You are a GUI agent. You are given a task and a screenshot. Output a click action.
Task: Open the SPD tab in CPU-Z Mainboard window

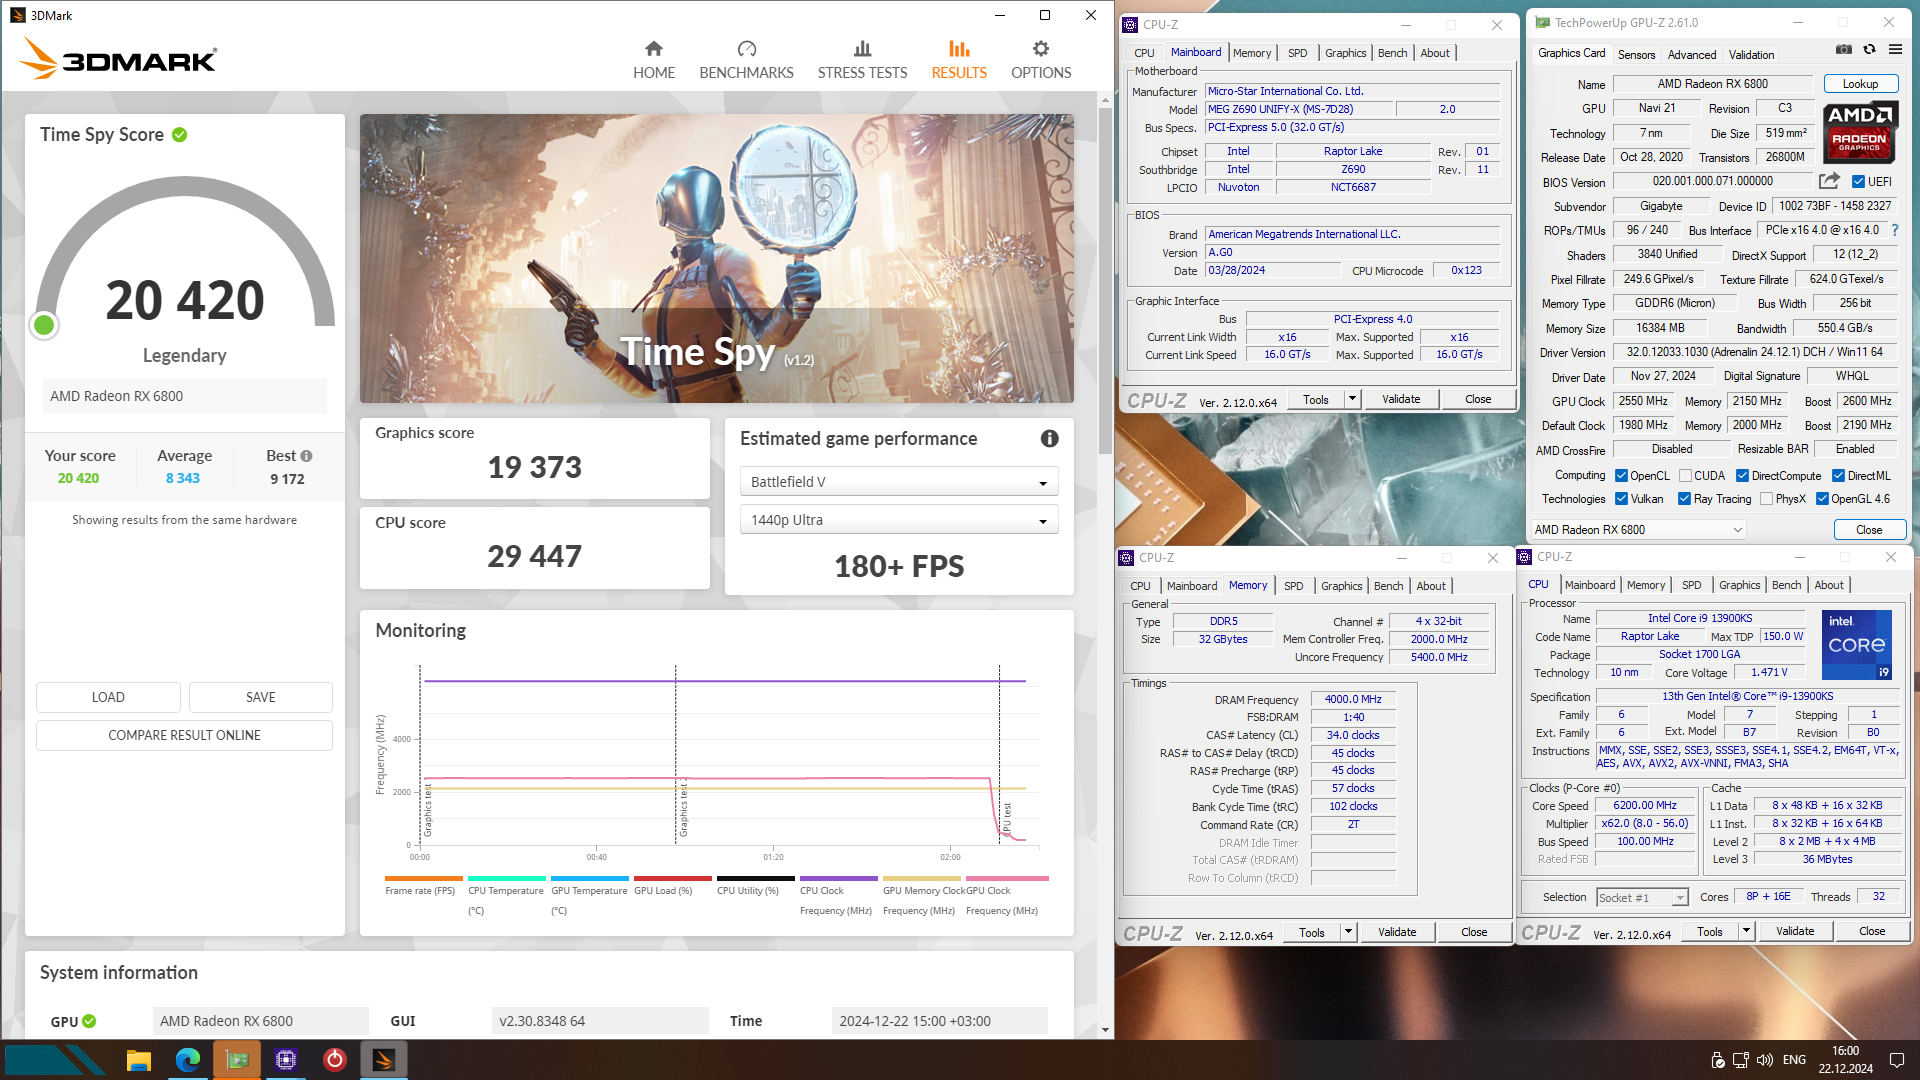point(1297,53)
